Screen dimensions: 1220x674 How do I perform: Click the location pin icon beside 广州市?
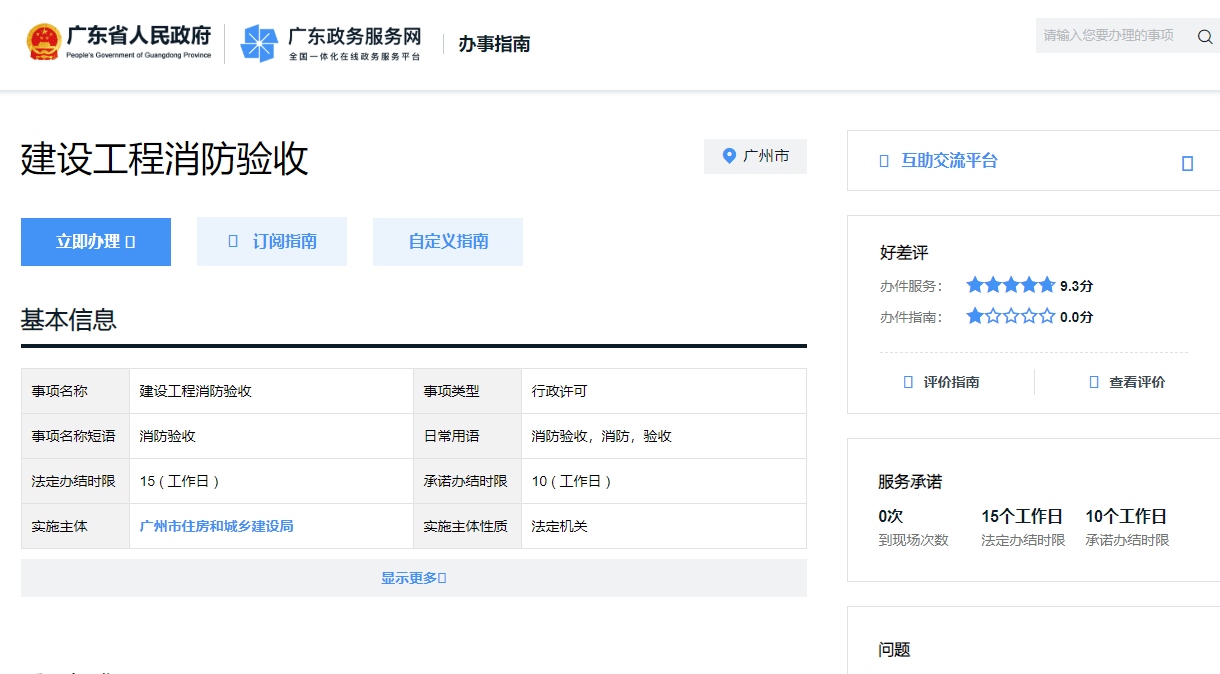[728, 156]
